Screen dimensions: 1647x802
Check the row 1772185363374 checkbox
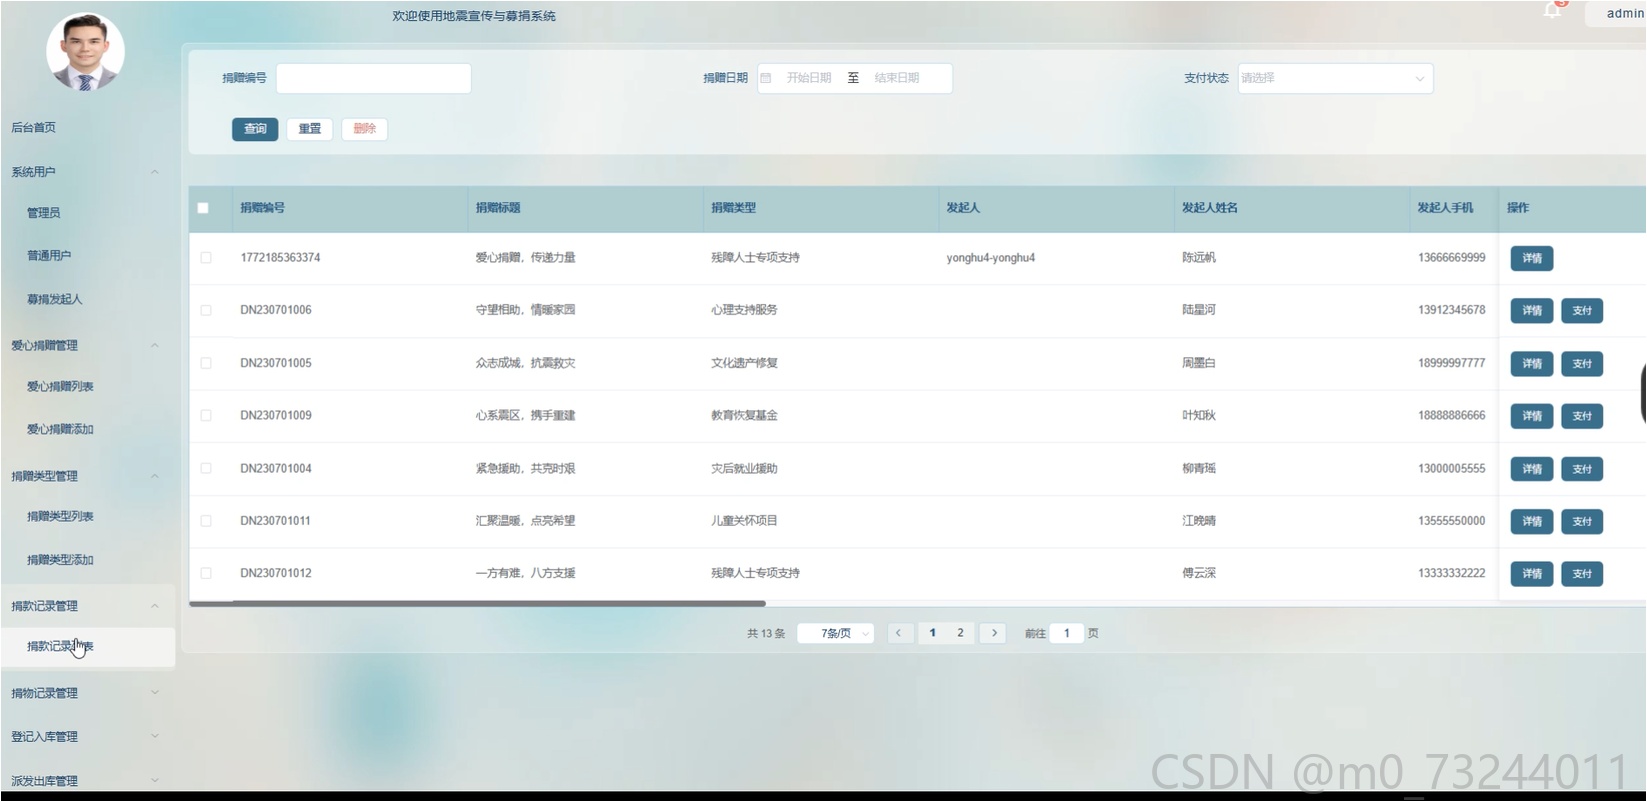[x=206, y=258]
